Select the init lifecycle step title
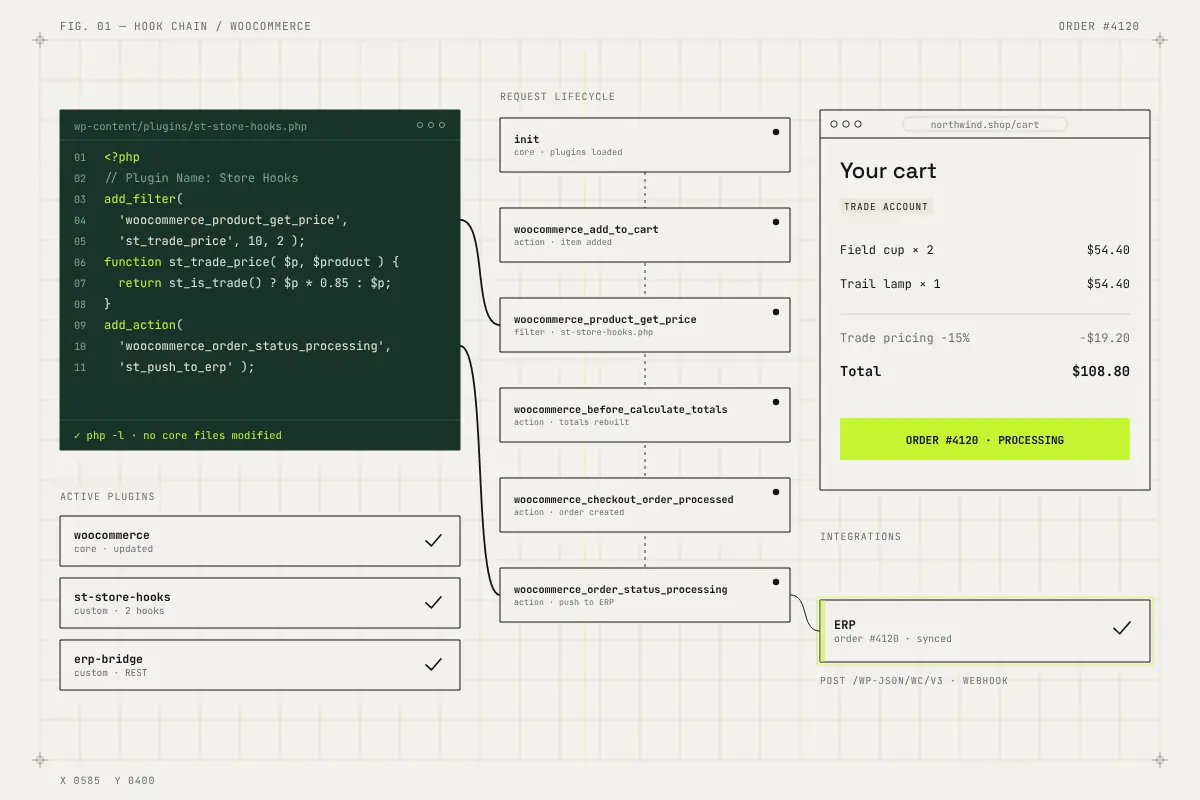This screenshot has height=800, width=1200. pos(526,139)
